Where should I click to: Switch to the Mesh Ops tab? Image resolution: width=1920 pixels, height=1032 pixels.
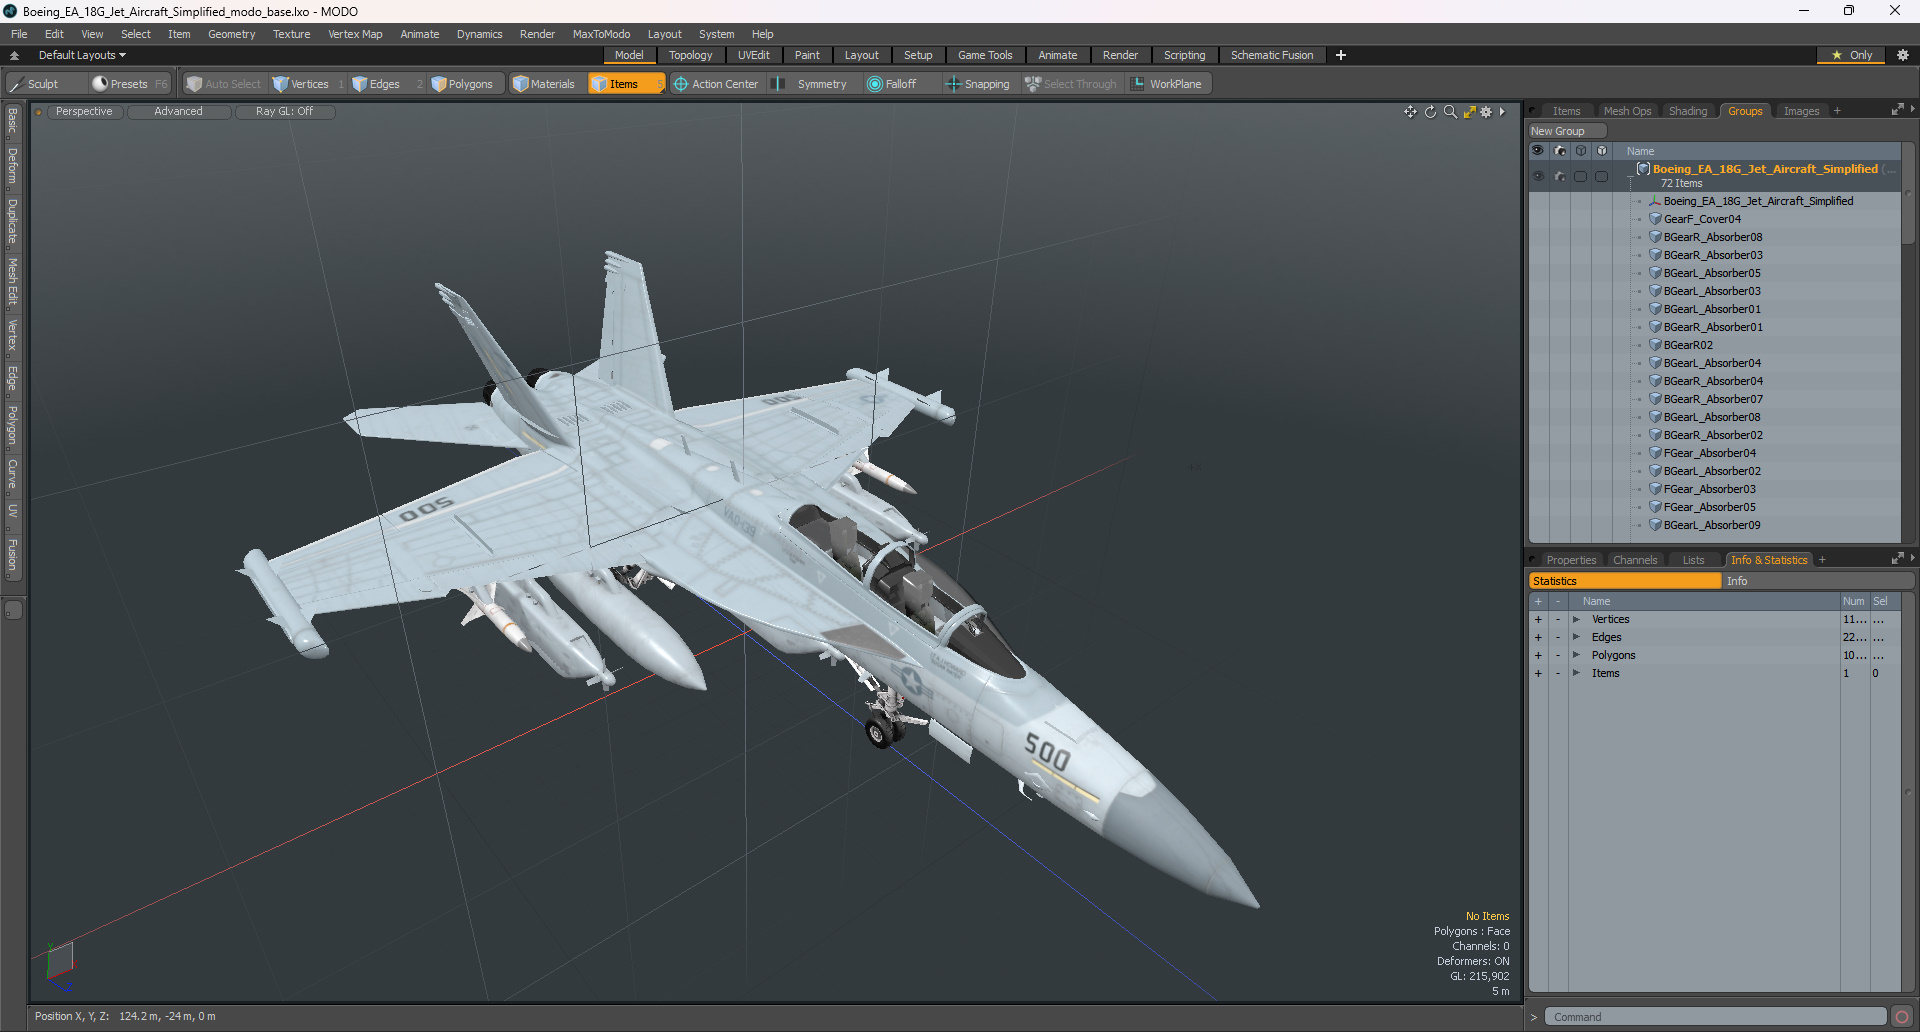[x=1627, y=111]
